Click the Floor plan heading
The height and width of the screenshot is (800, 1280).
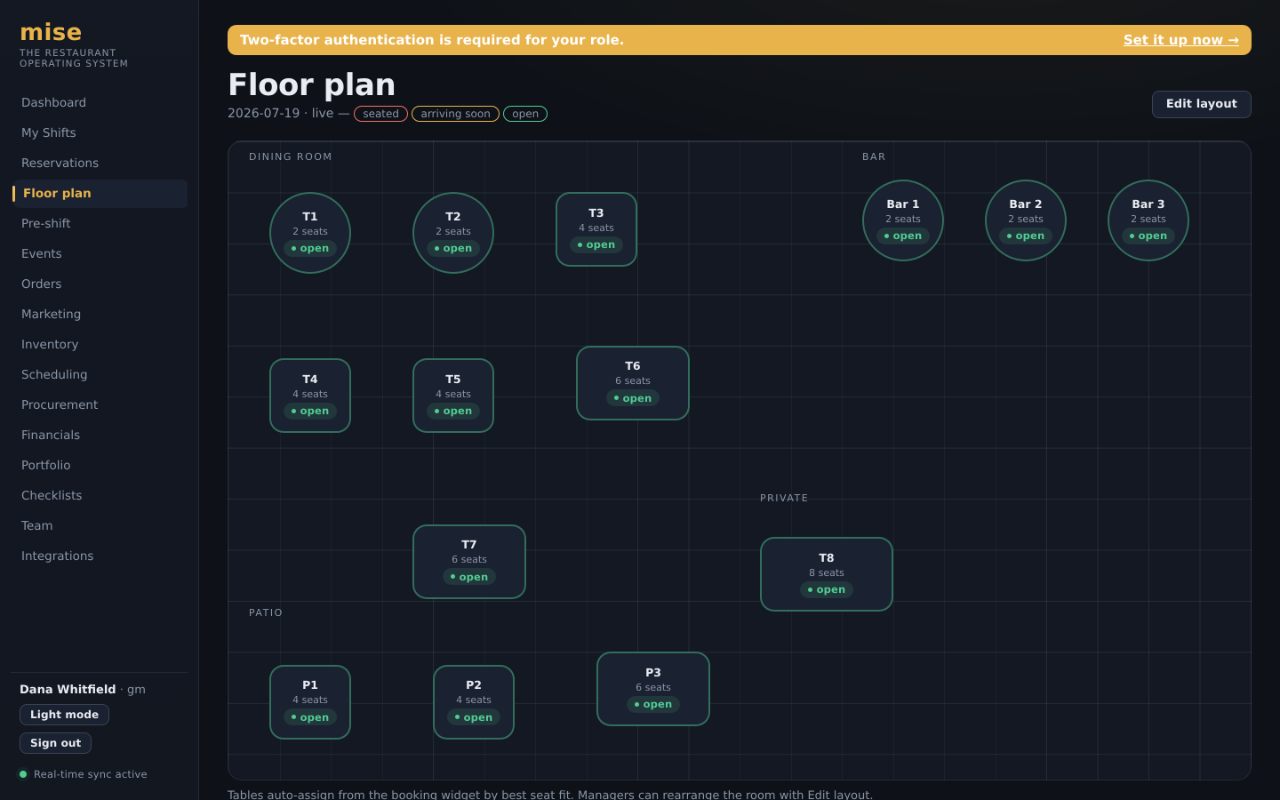(312, 85)
